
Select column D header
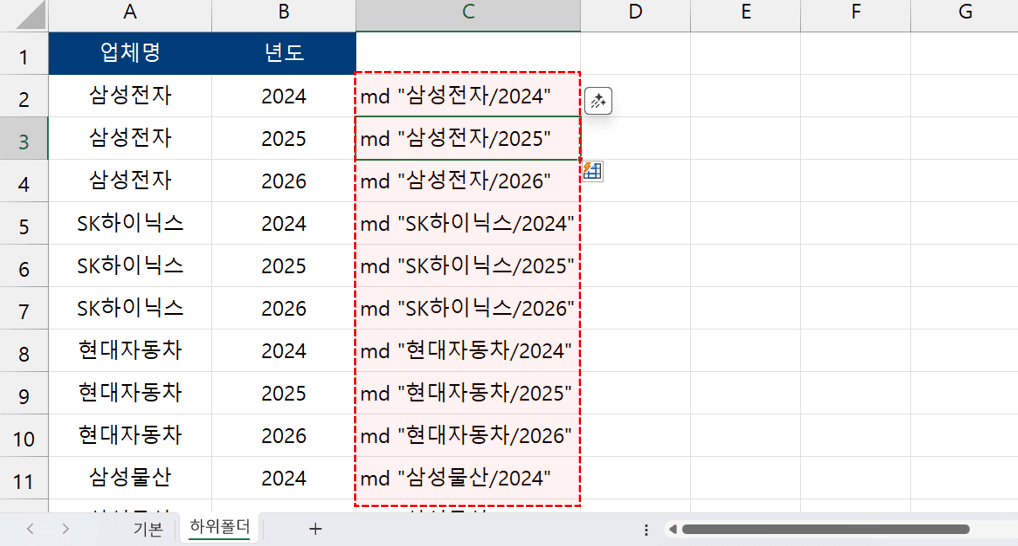(636, 16)
